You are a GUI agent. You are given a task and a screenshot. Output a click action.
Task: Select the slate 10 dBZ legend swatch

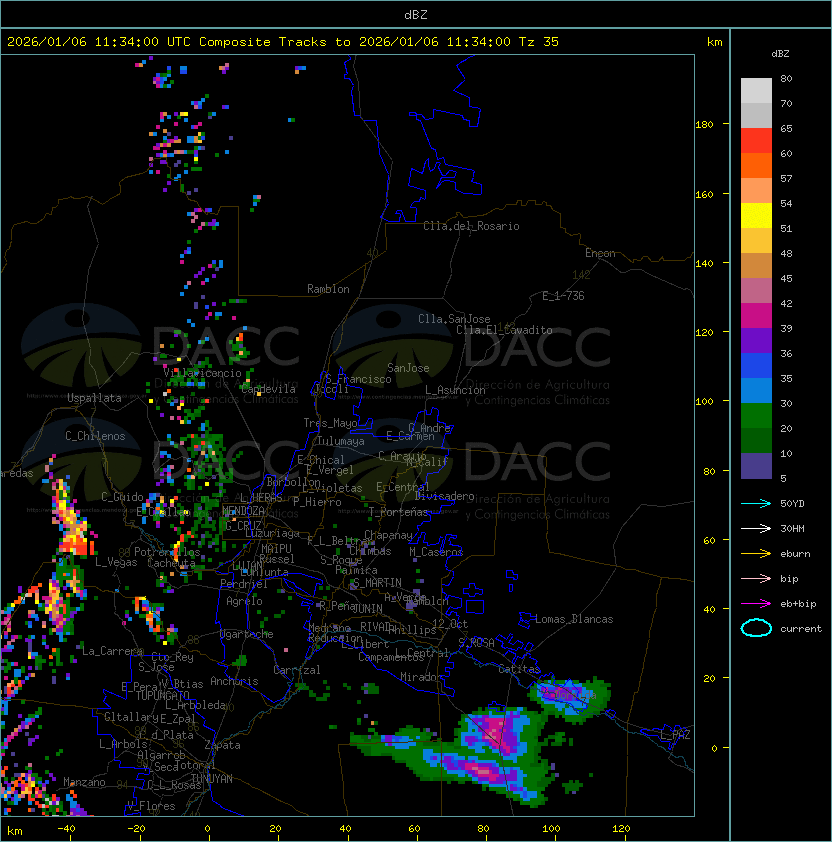pos(756,466)
